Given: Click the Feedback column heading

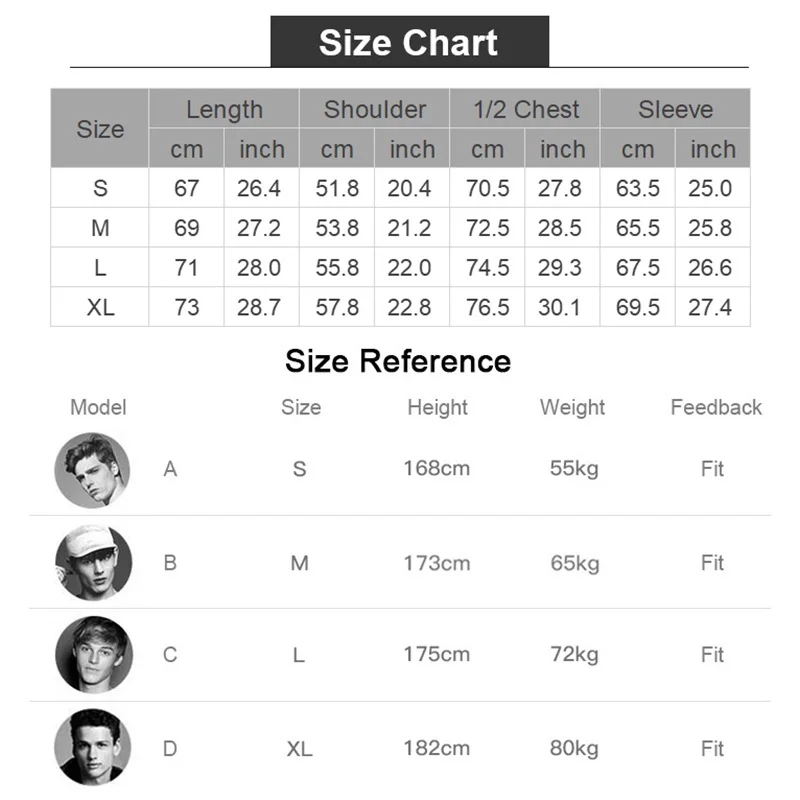Looking at the screenshot, I should tap(716, 407).
